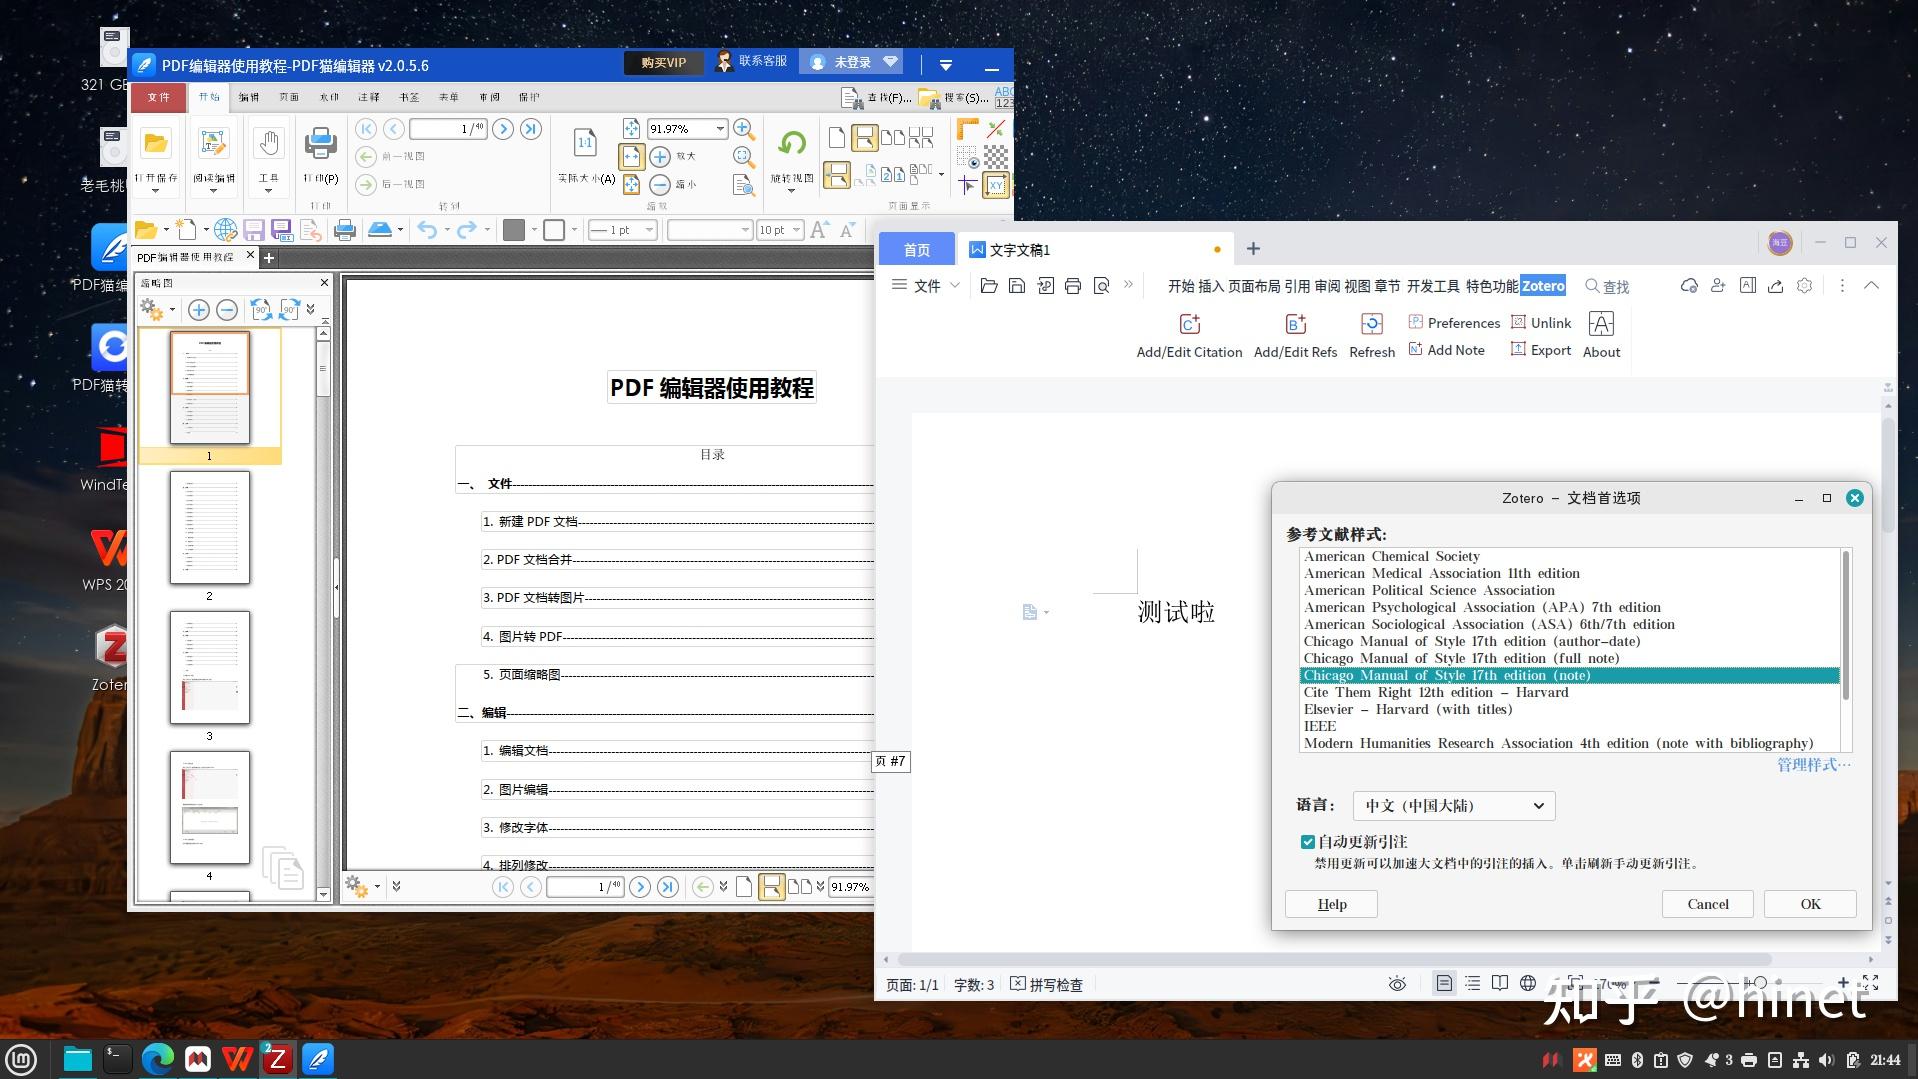Click undo arrow in PDF quick toolbar
The image size is (1918, 1079).
(x=427, y=230)
